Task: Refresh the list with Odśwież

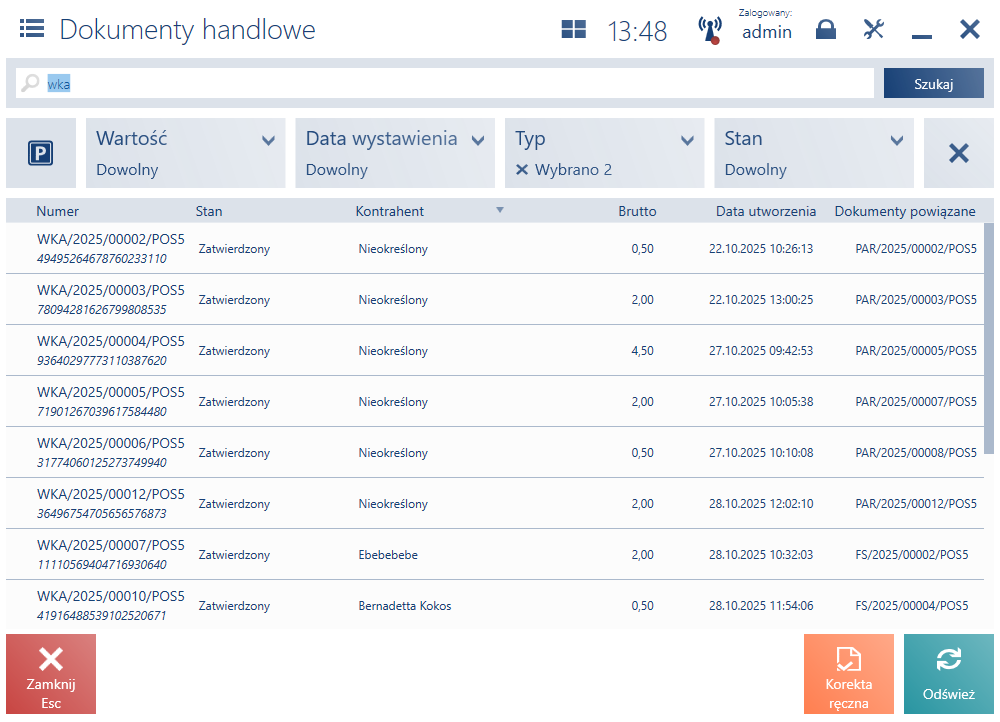Action: pyautogui.click(x=949, y=674)
